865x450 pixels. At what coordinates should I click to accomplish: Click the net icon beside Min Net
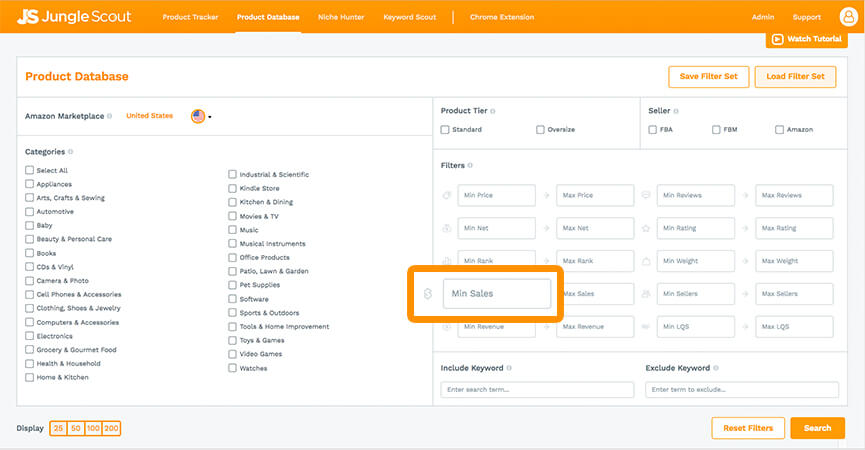(447, 228)
